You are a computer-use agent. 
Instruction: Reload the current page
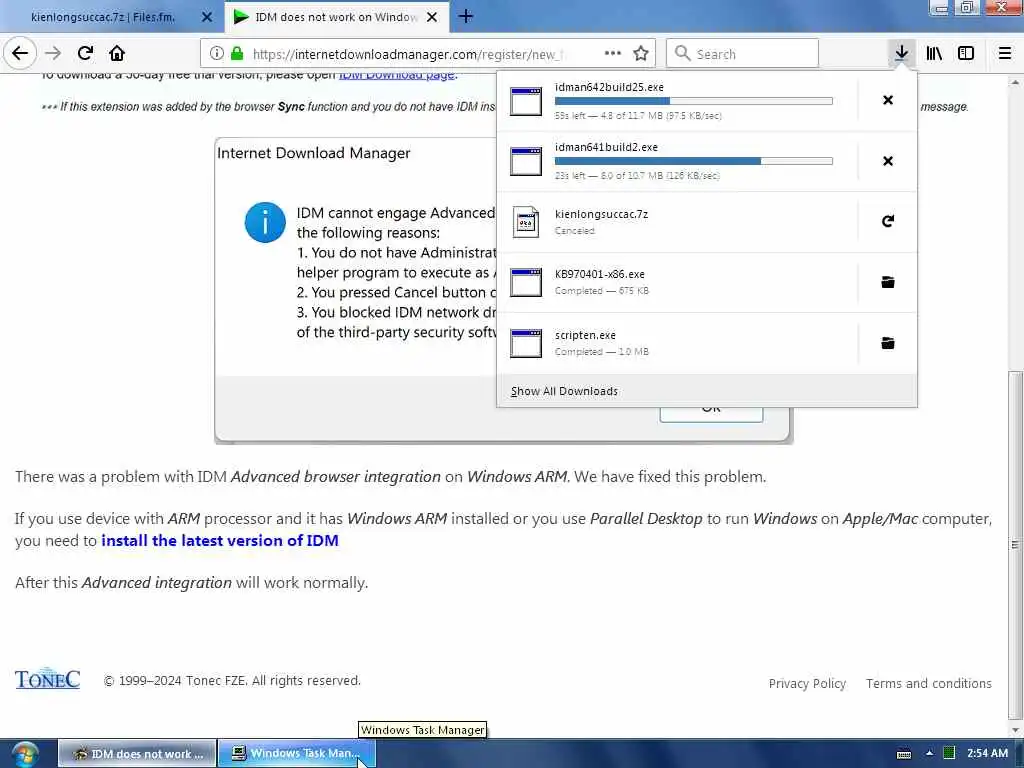point(85,54)
